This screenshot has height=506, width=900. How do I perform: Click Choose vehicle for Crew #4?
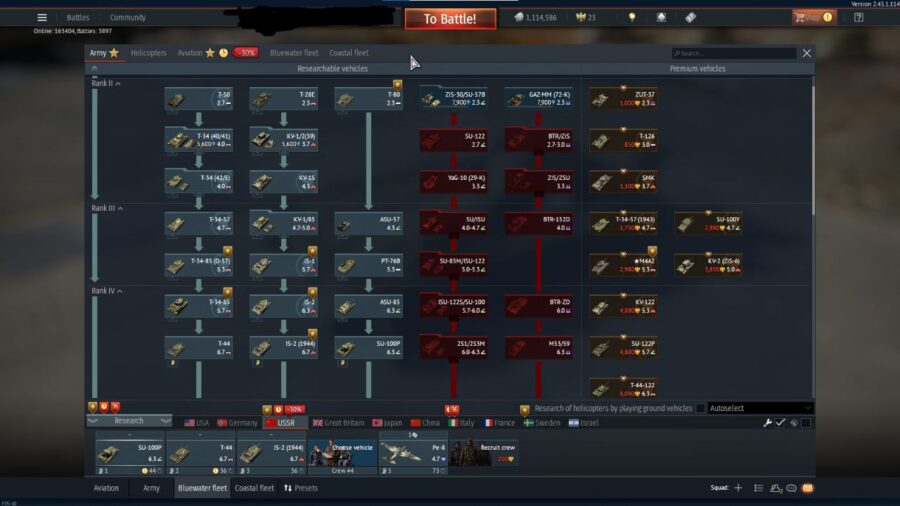pos(343,453)
